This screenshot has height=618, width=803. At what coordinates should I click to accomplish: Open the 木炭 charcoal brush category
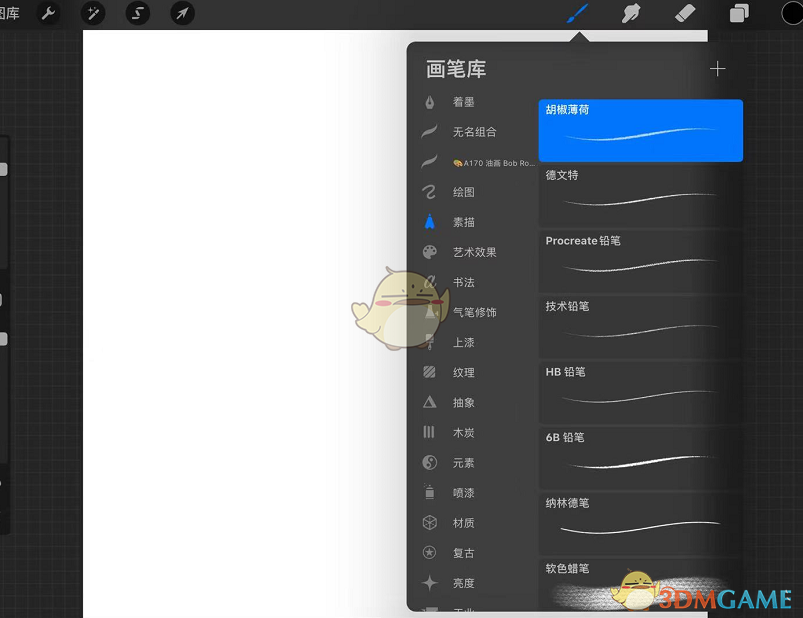(x=463, y=432)
